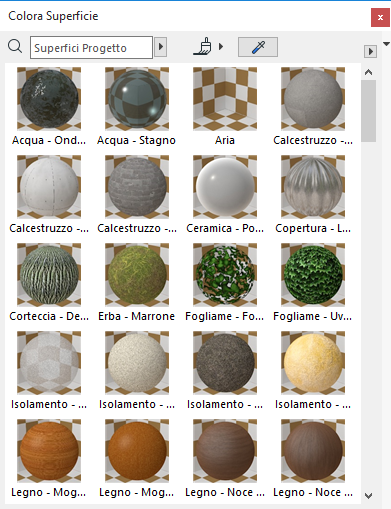This screenshot has height=509, width=391.
Task: Select the Copertura - L... surface thumbnail
Action: pos(313,187)
